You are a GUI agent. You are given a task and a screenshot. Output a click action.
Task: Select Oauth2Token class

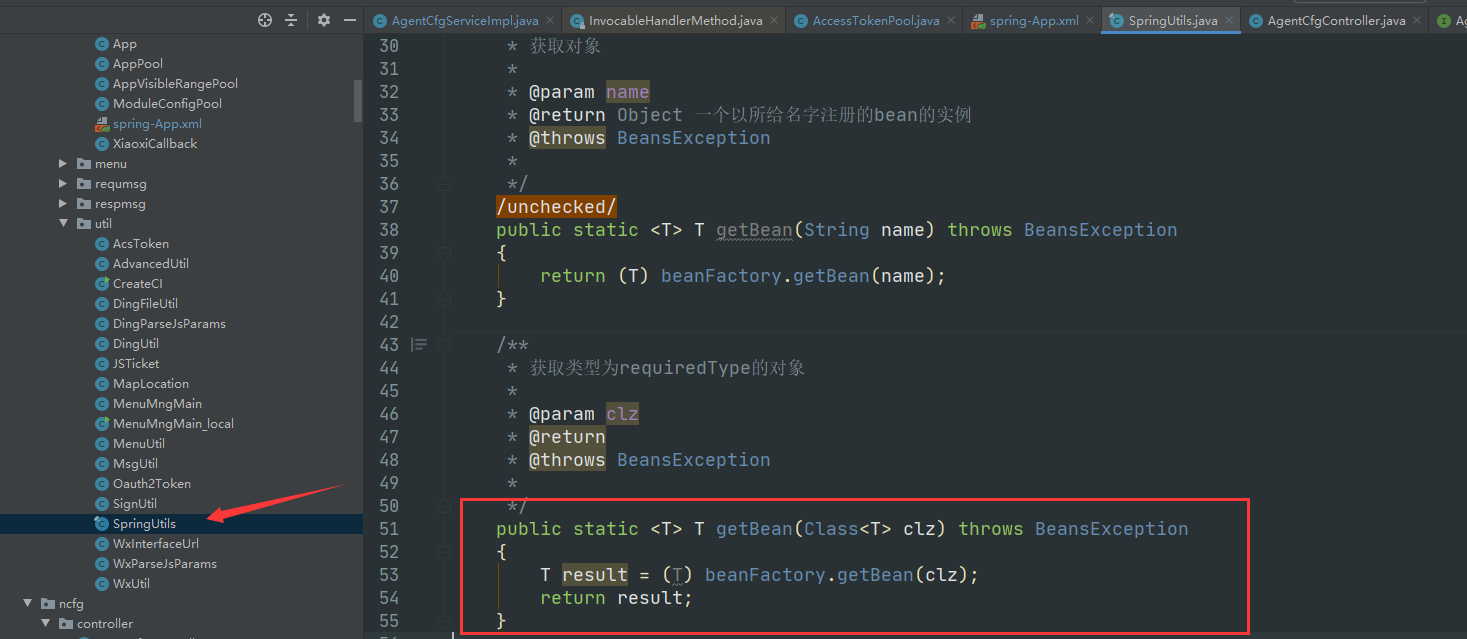(152, 484)
